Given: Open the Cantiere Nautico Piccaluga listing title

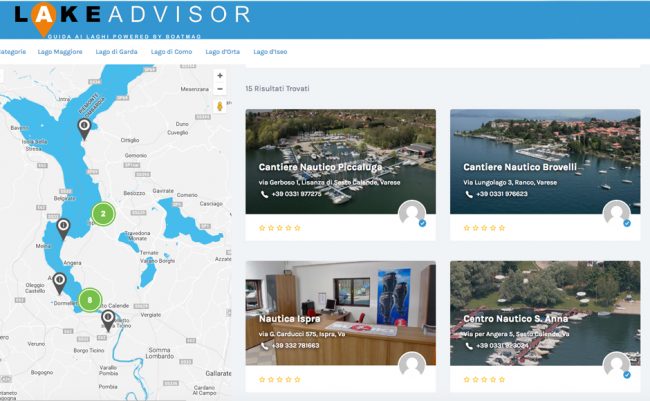Looking at the screenshot, I should pos(320,167).
